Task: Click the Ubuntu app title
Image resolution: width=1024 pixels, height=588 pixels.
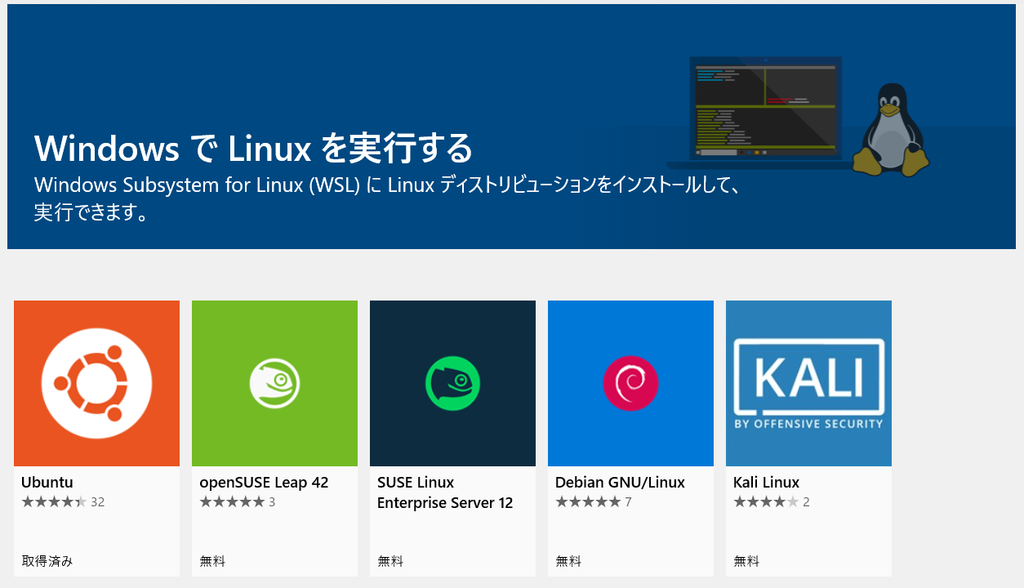Action: click(x=47, y=482)
